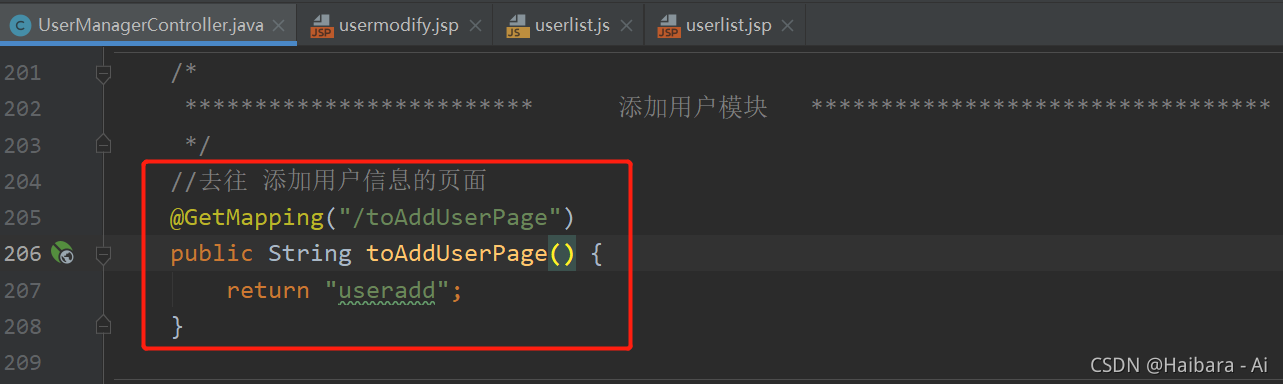Click the JSP file icon on usermodify.jsp tab

pos(321,25)
